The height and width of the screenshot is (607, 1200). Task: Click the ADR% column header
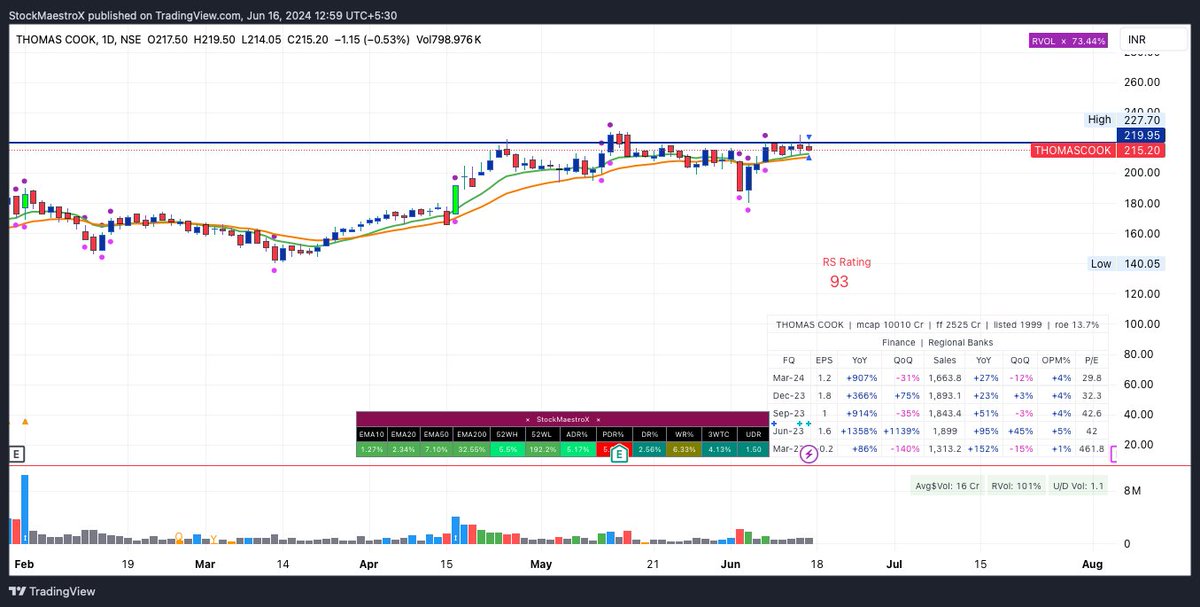click(578, 435)
